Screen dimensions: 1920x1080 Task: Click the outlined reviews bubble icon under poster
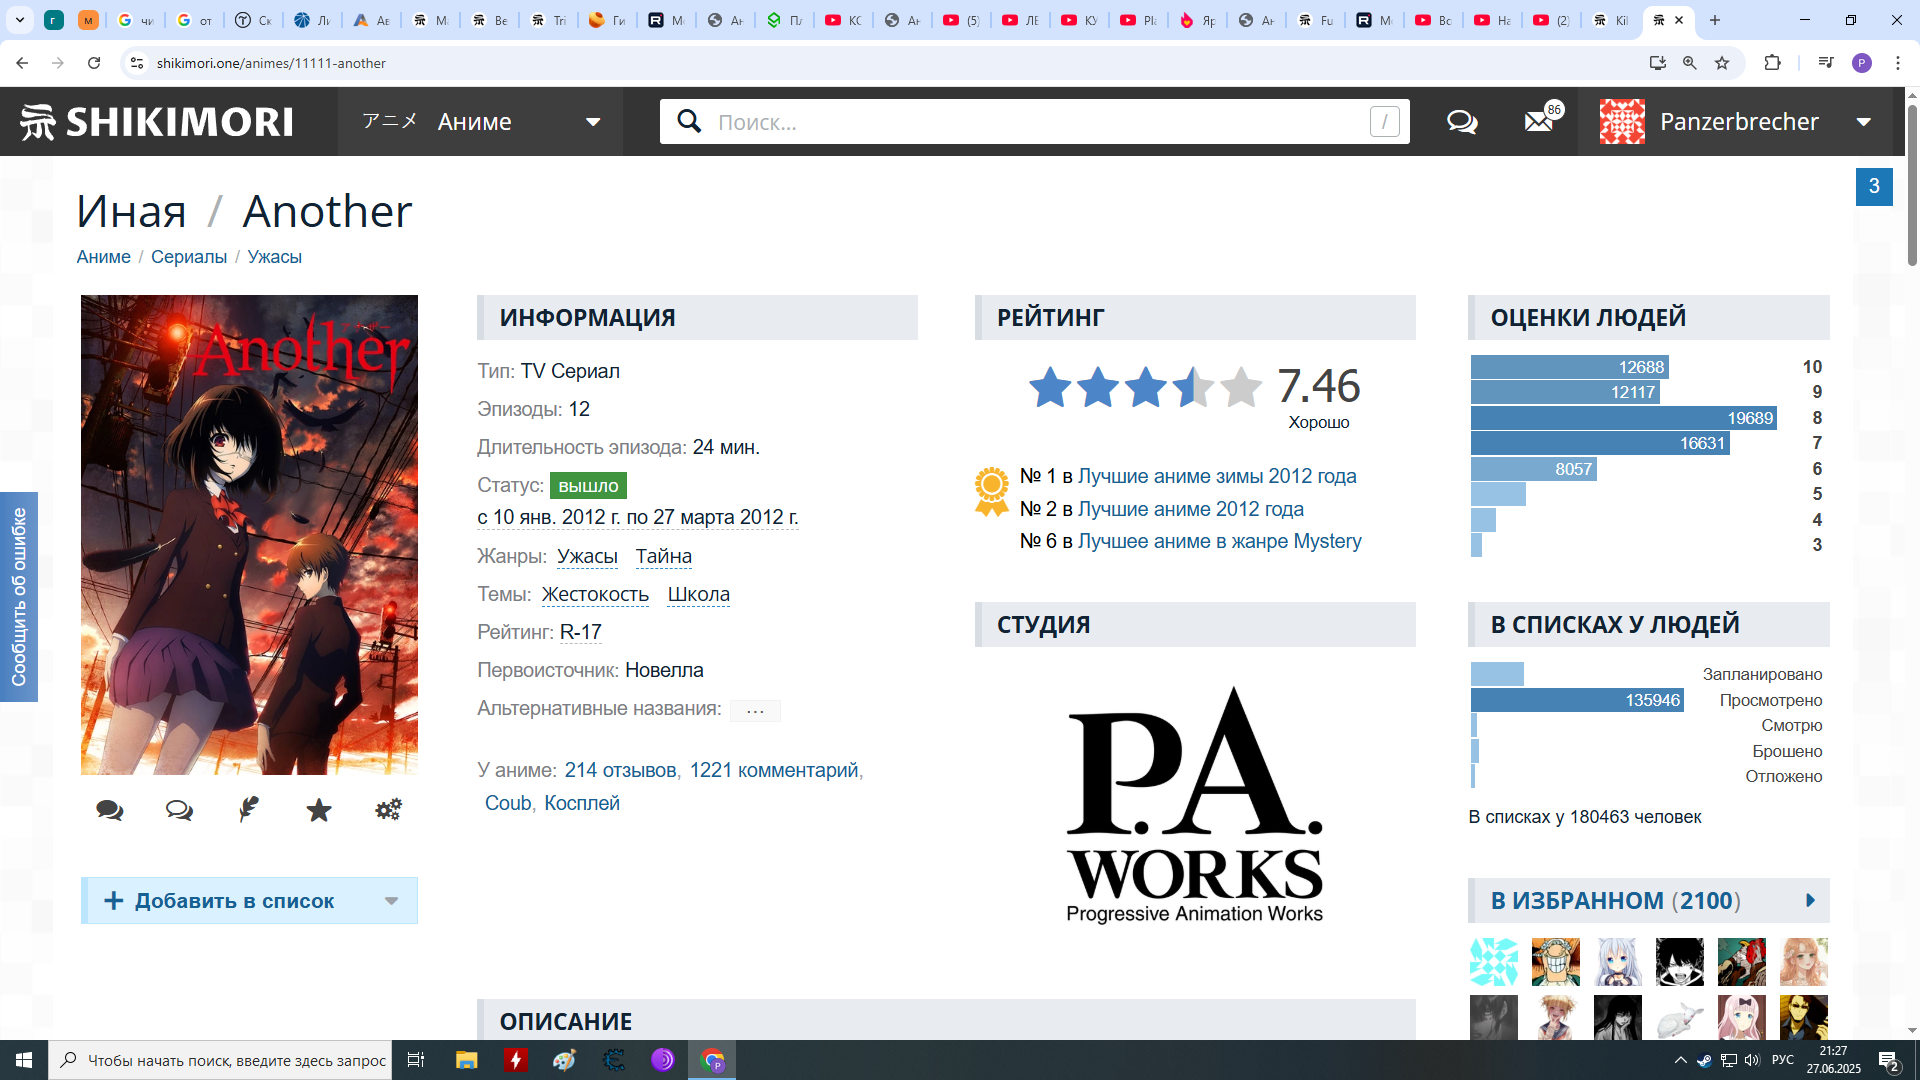(x=179, y=810)
